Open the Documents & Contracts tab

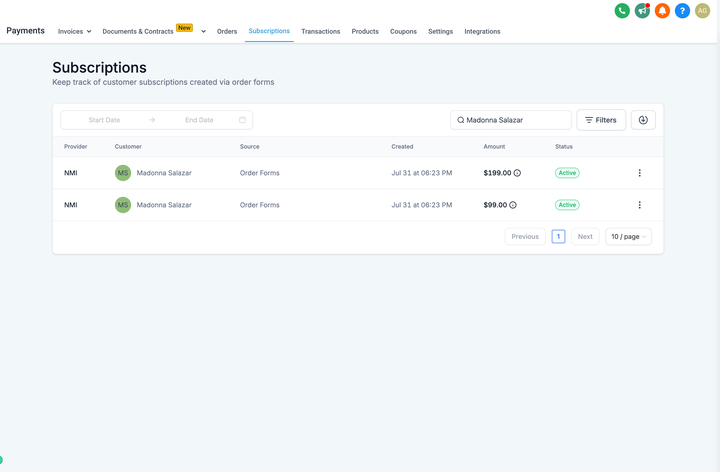[138, 32]
